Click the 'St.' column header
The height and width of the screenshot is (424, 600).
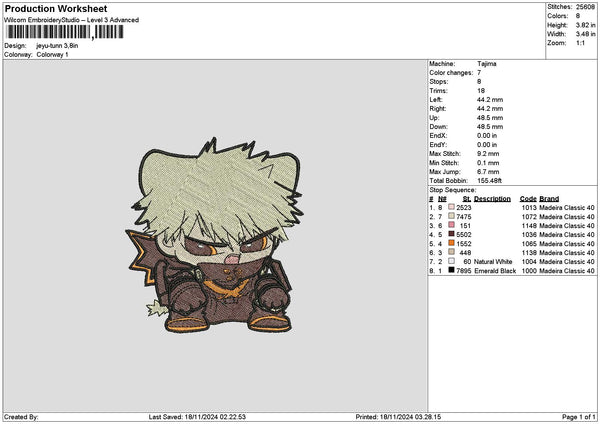coord(467,199)
